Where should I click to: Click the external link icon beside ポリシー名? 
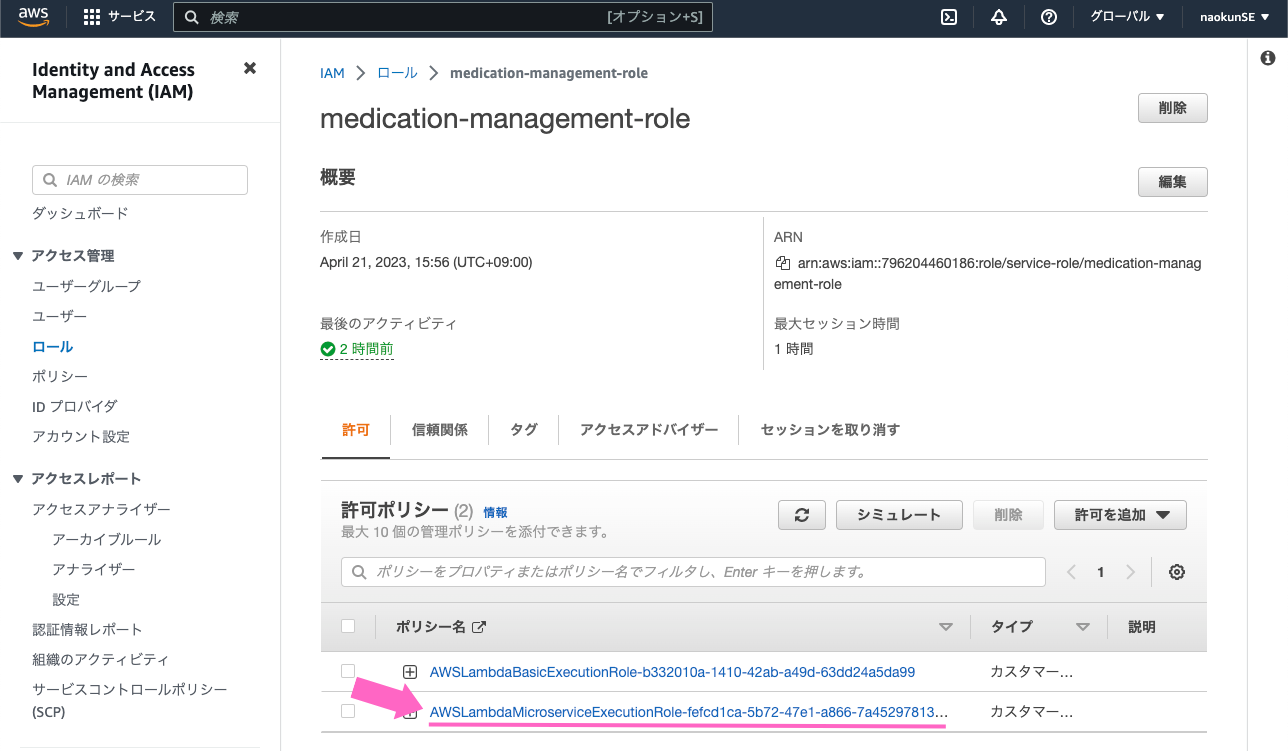click(479, 627)
